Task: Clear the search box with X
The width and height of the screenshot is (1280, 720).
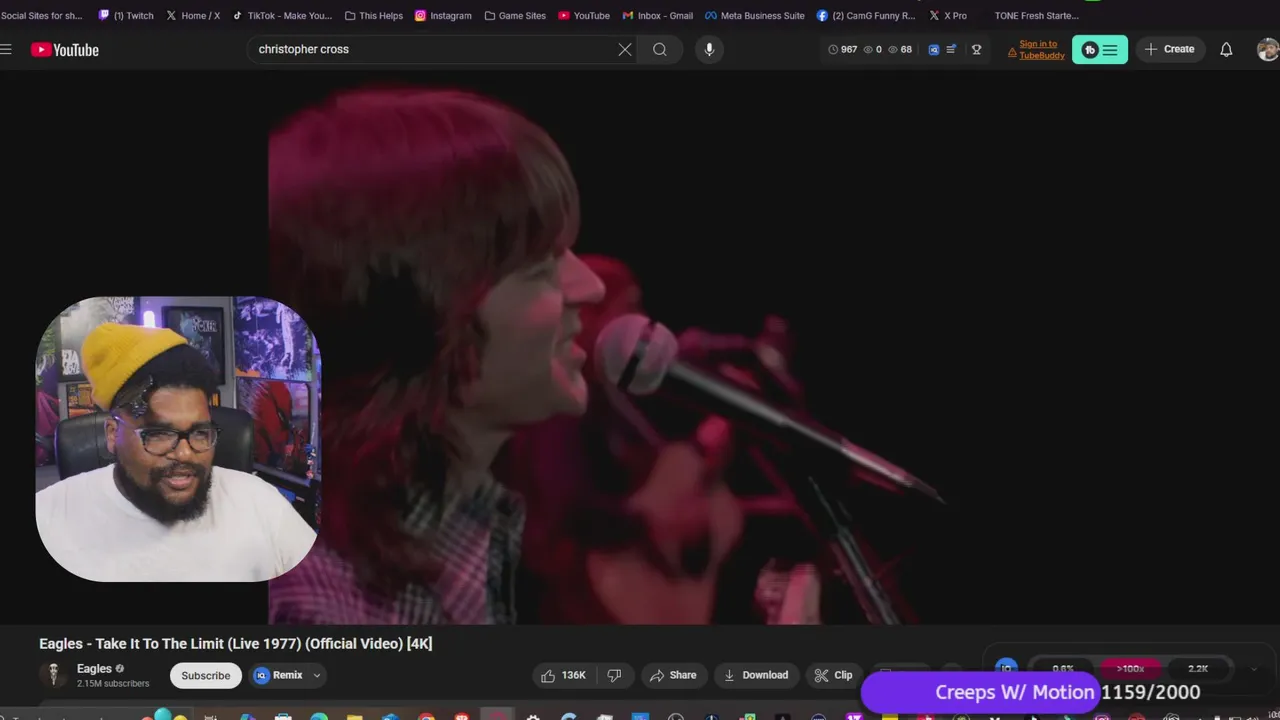Action: click(x=625, y=49)
